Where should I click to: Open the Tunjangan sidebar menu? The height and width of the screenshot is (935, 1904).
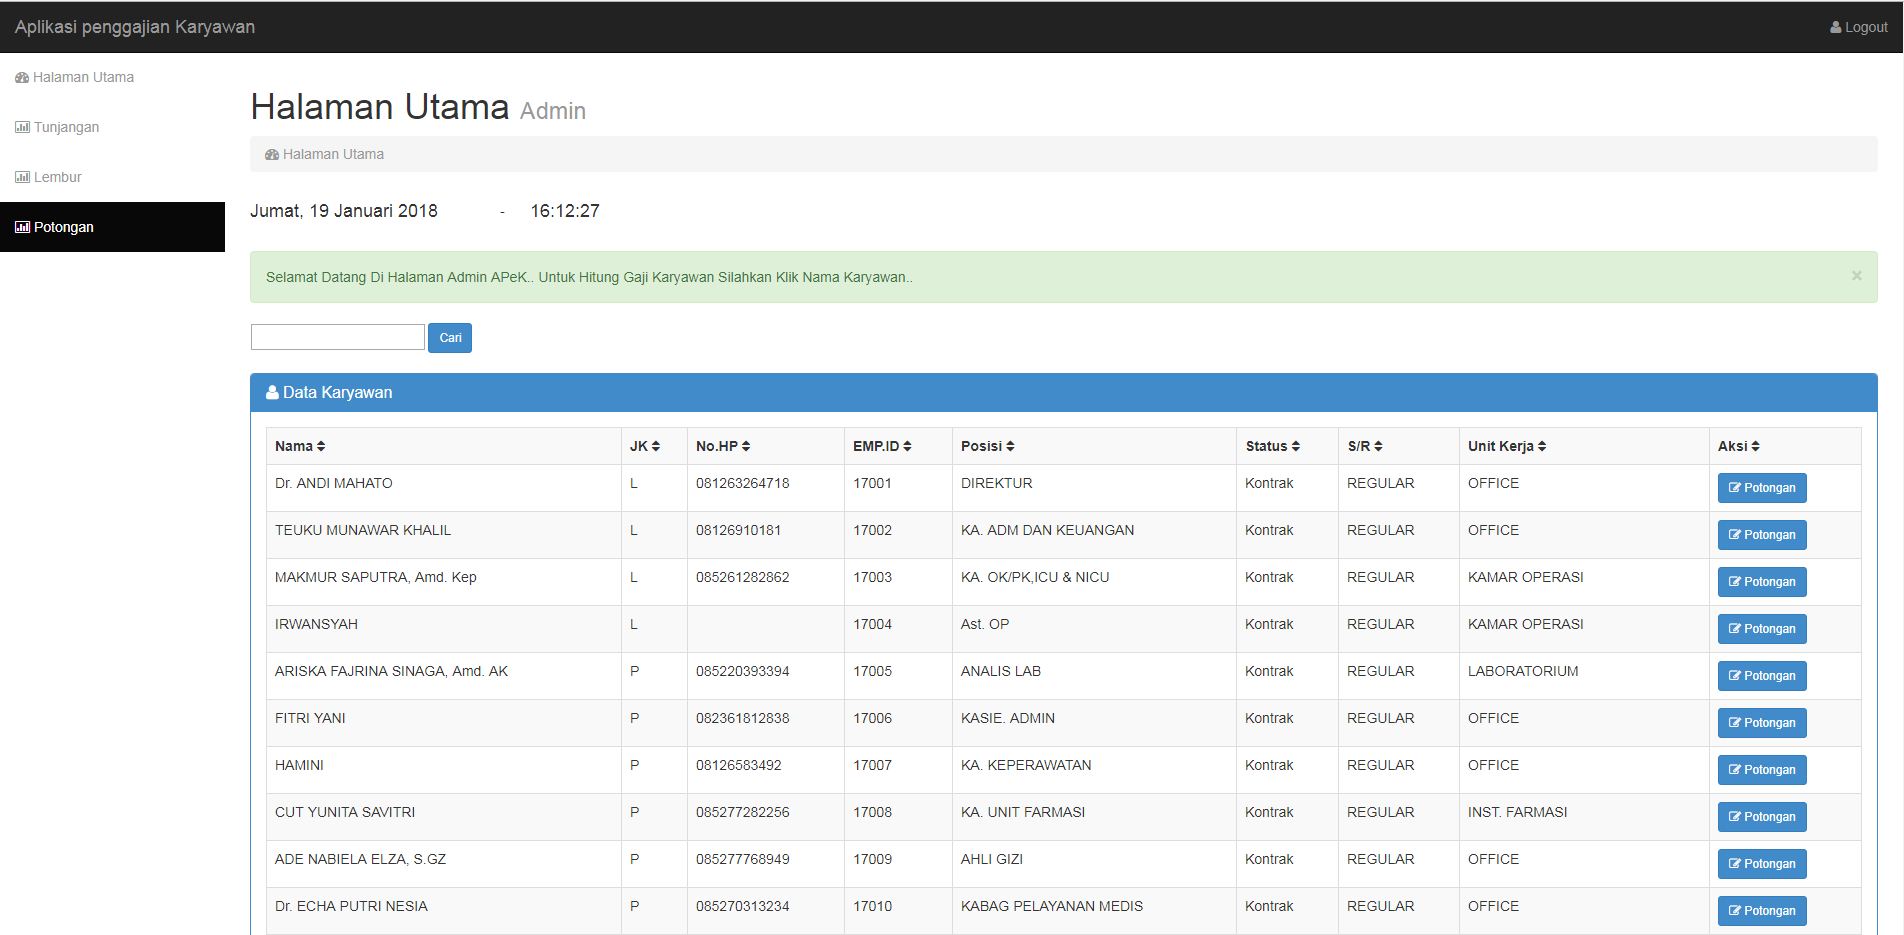tap(112, 127)
